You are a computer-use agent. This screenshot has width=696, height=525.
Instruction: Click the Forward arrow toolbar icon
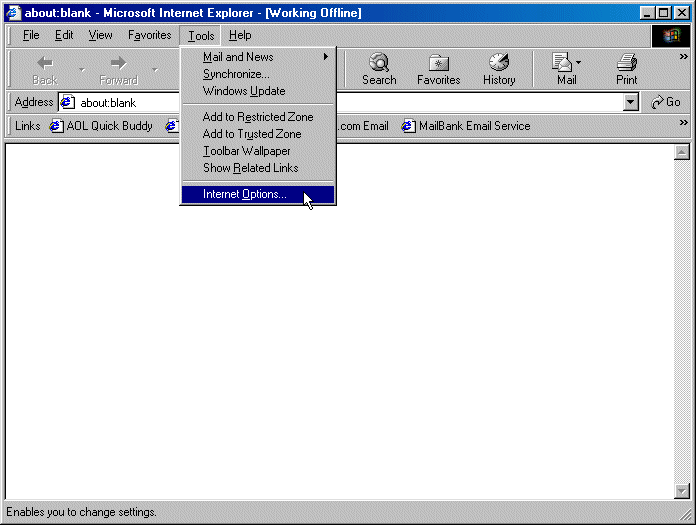[x=118, y=63]
